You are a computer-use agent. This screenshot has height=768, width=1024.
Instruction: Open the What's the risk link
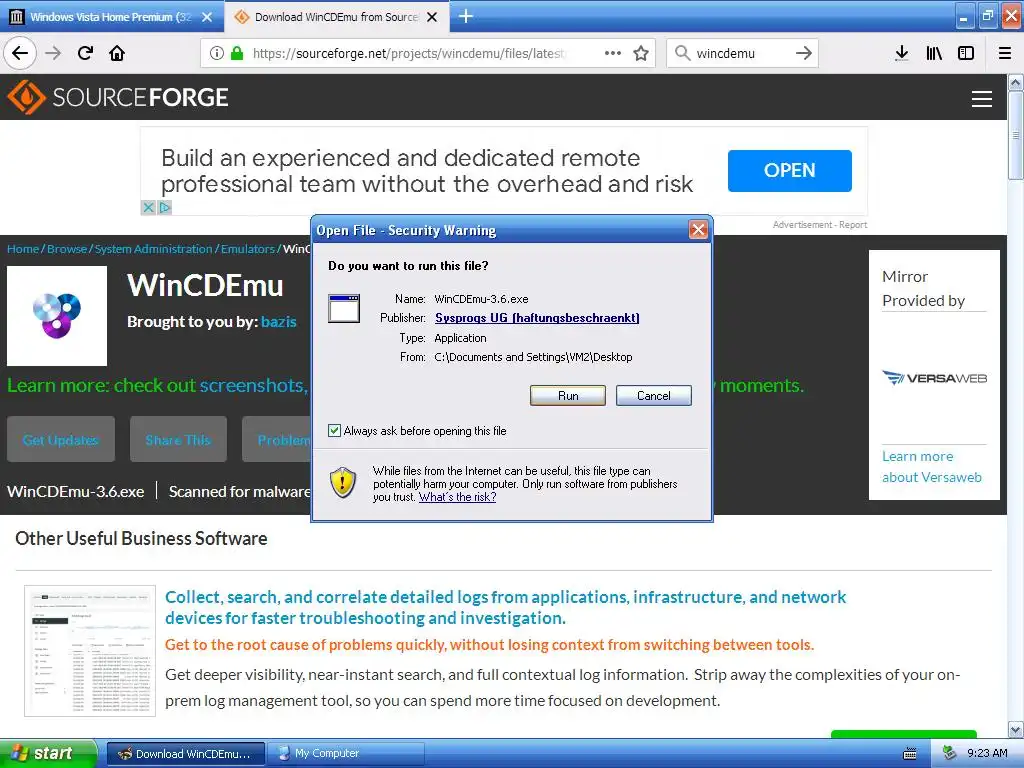coord(457,497)
